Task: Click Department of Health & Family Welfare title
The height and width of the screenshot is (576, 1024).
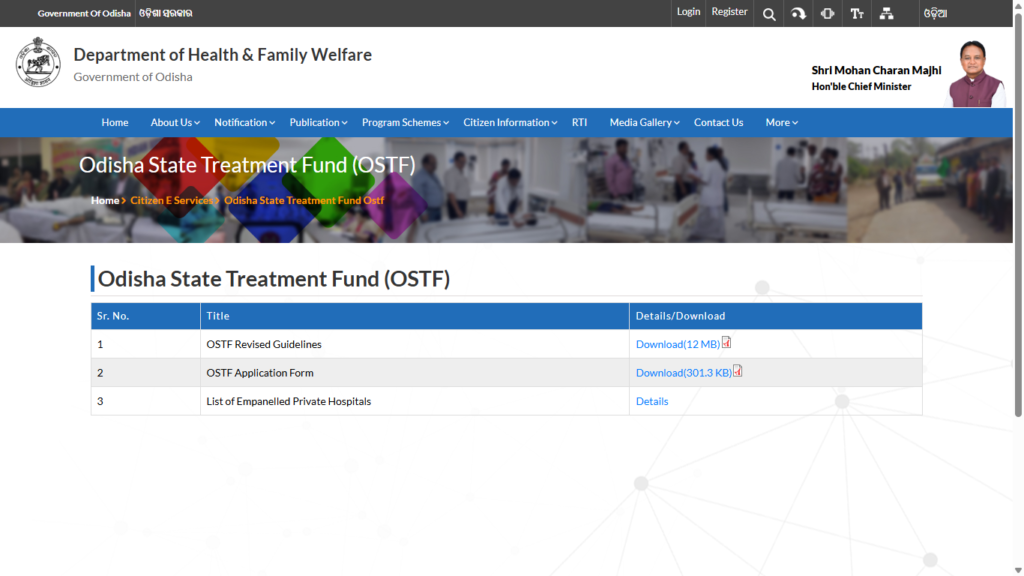Action: (222, 55)
